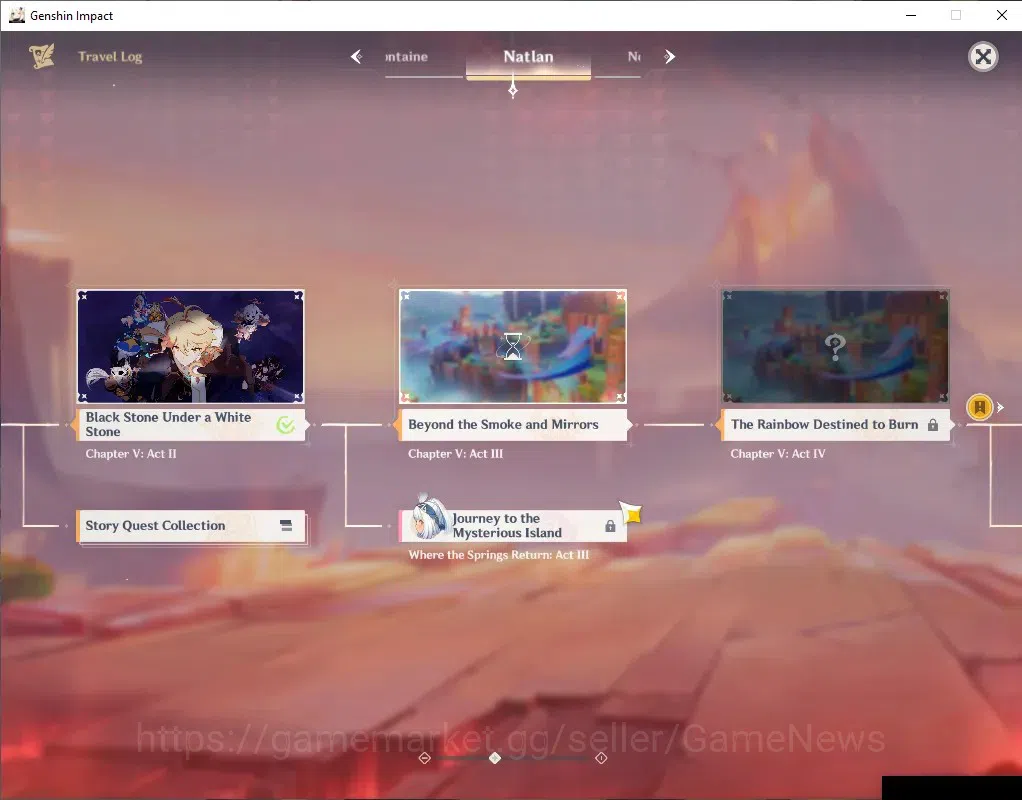This screenshot has width=1022, height=800.
Task: Close the Genshin Impact window from the title bar
Action: click(1002, 15)
